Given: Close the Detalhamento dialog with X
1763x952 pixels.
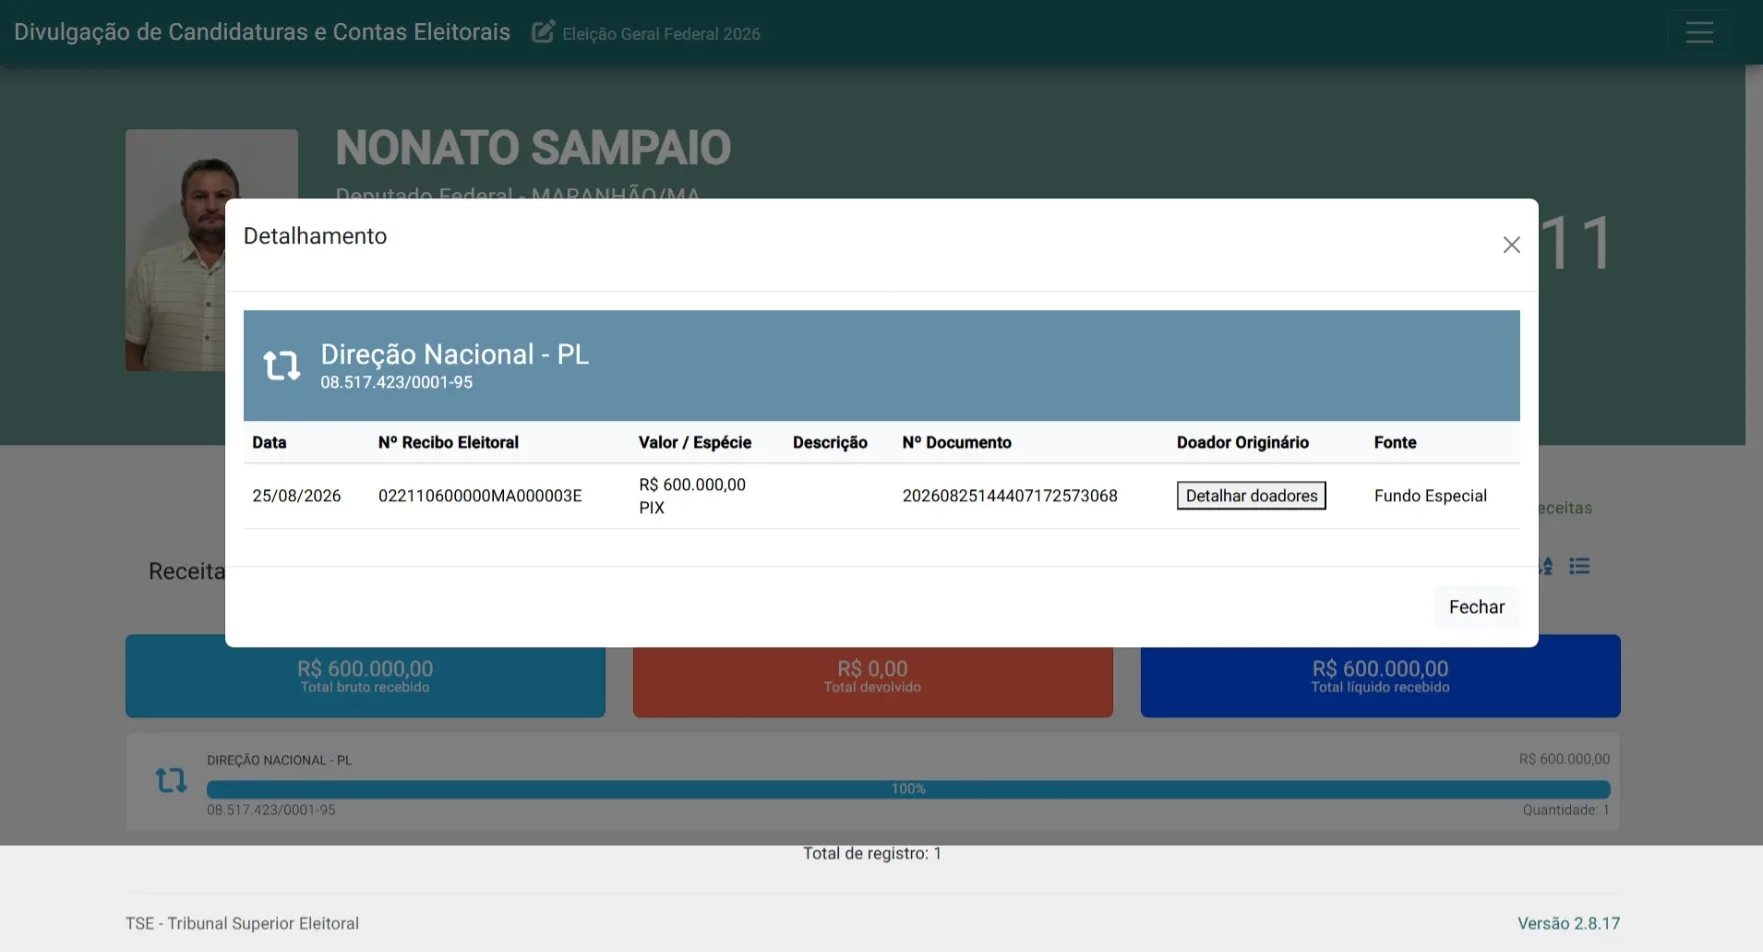Looking at the screenshot, I should pos(1511,245).
